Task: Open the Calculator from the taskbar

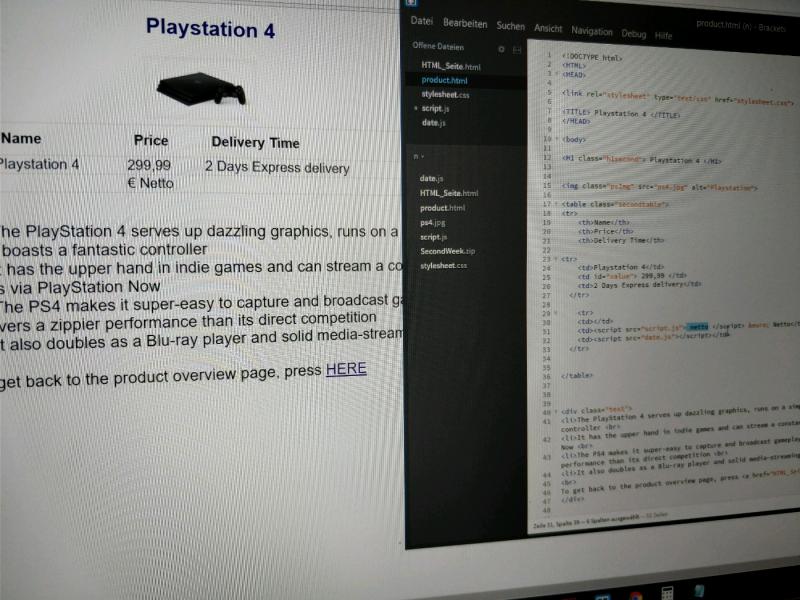Action: (667, 593)
